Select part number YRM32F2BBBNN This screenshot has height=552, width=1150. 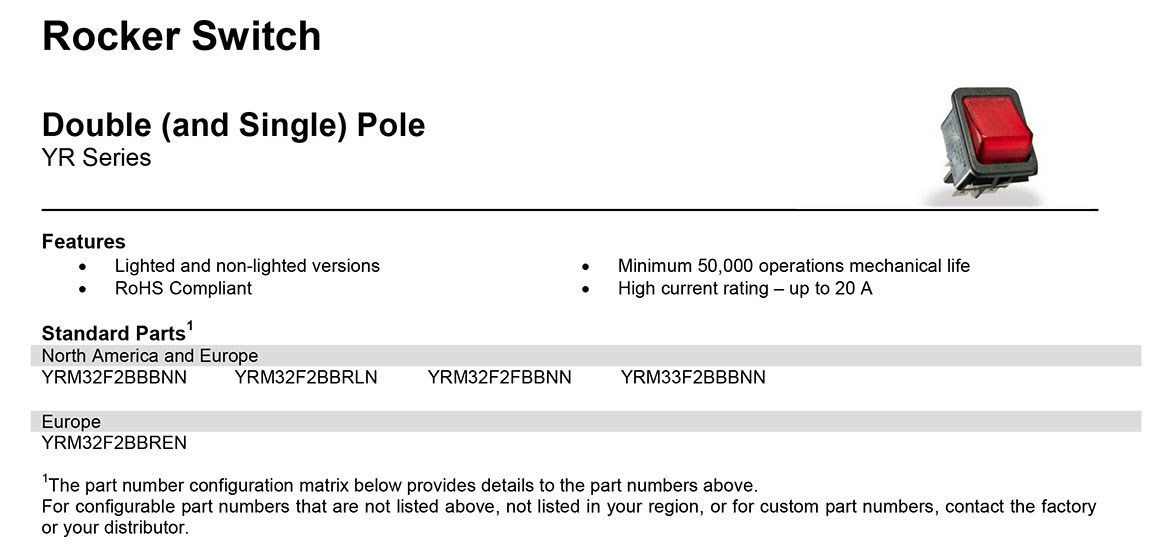(x=114, y=378)
